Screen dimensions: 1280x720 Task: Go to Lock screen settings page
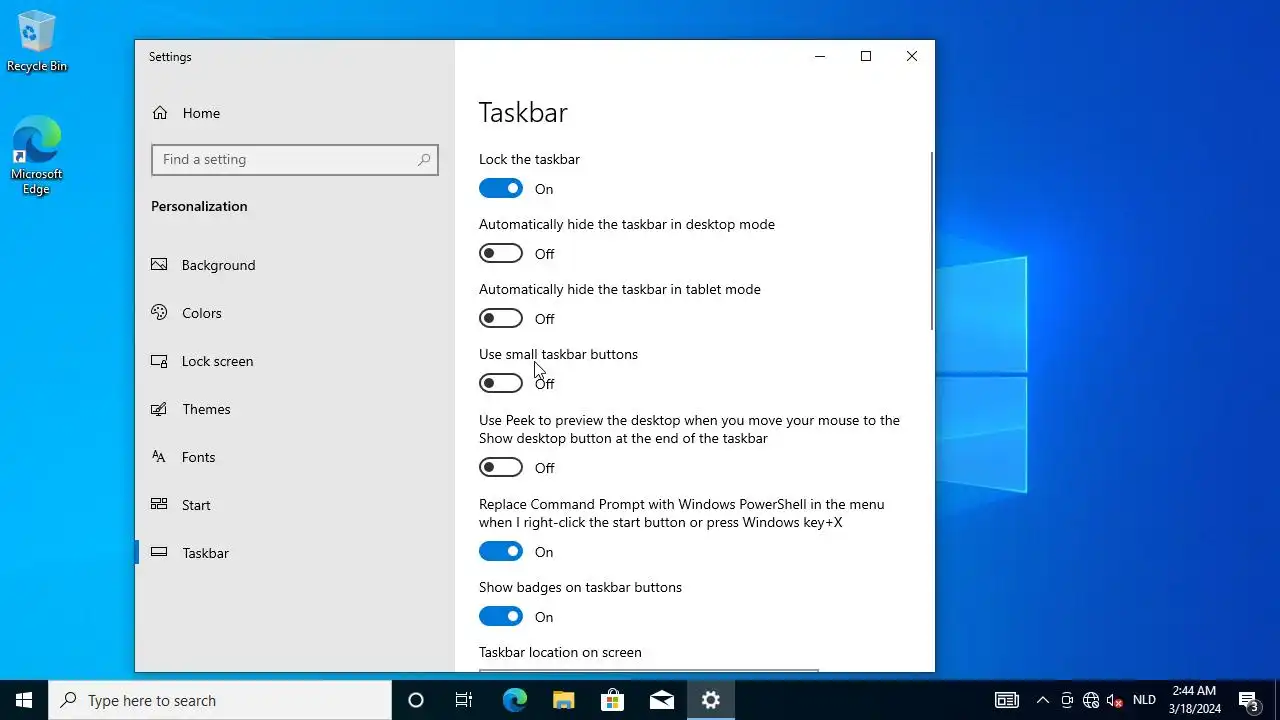coord(295,361)
